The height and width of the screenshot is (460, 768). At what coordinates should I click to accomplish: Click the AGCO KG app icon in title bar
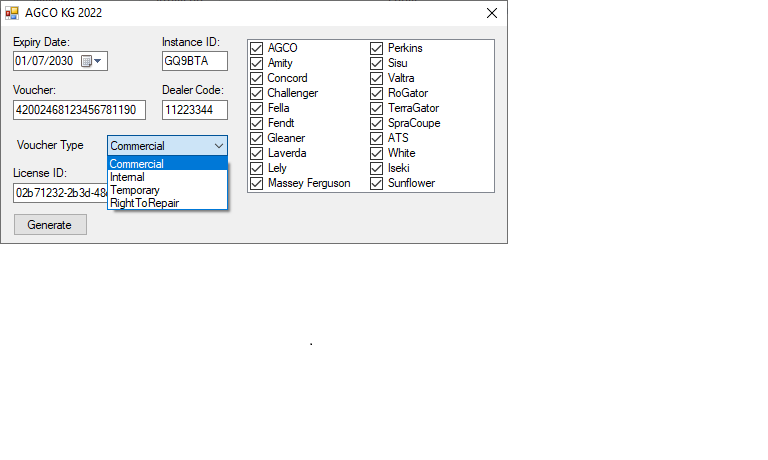(13, 13)
